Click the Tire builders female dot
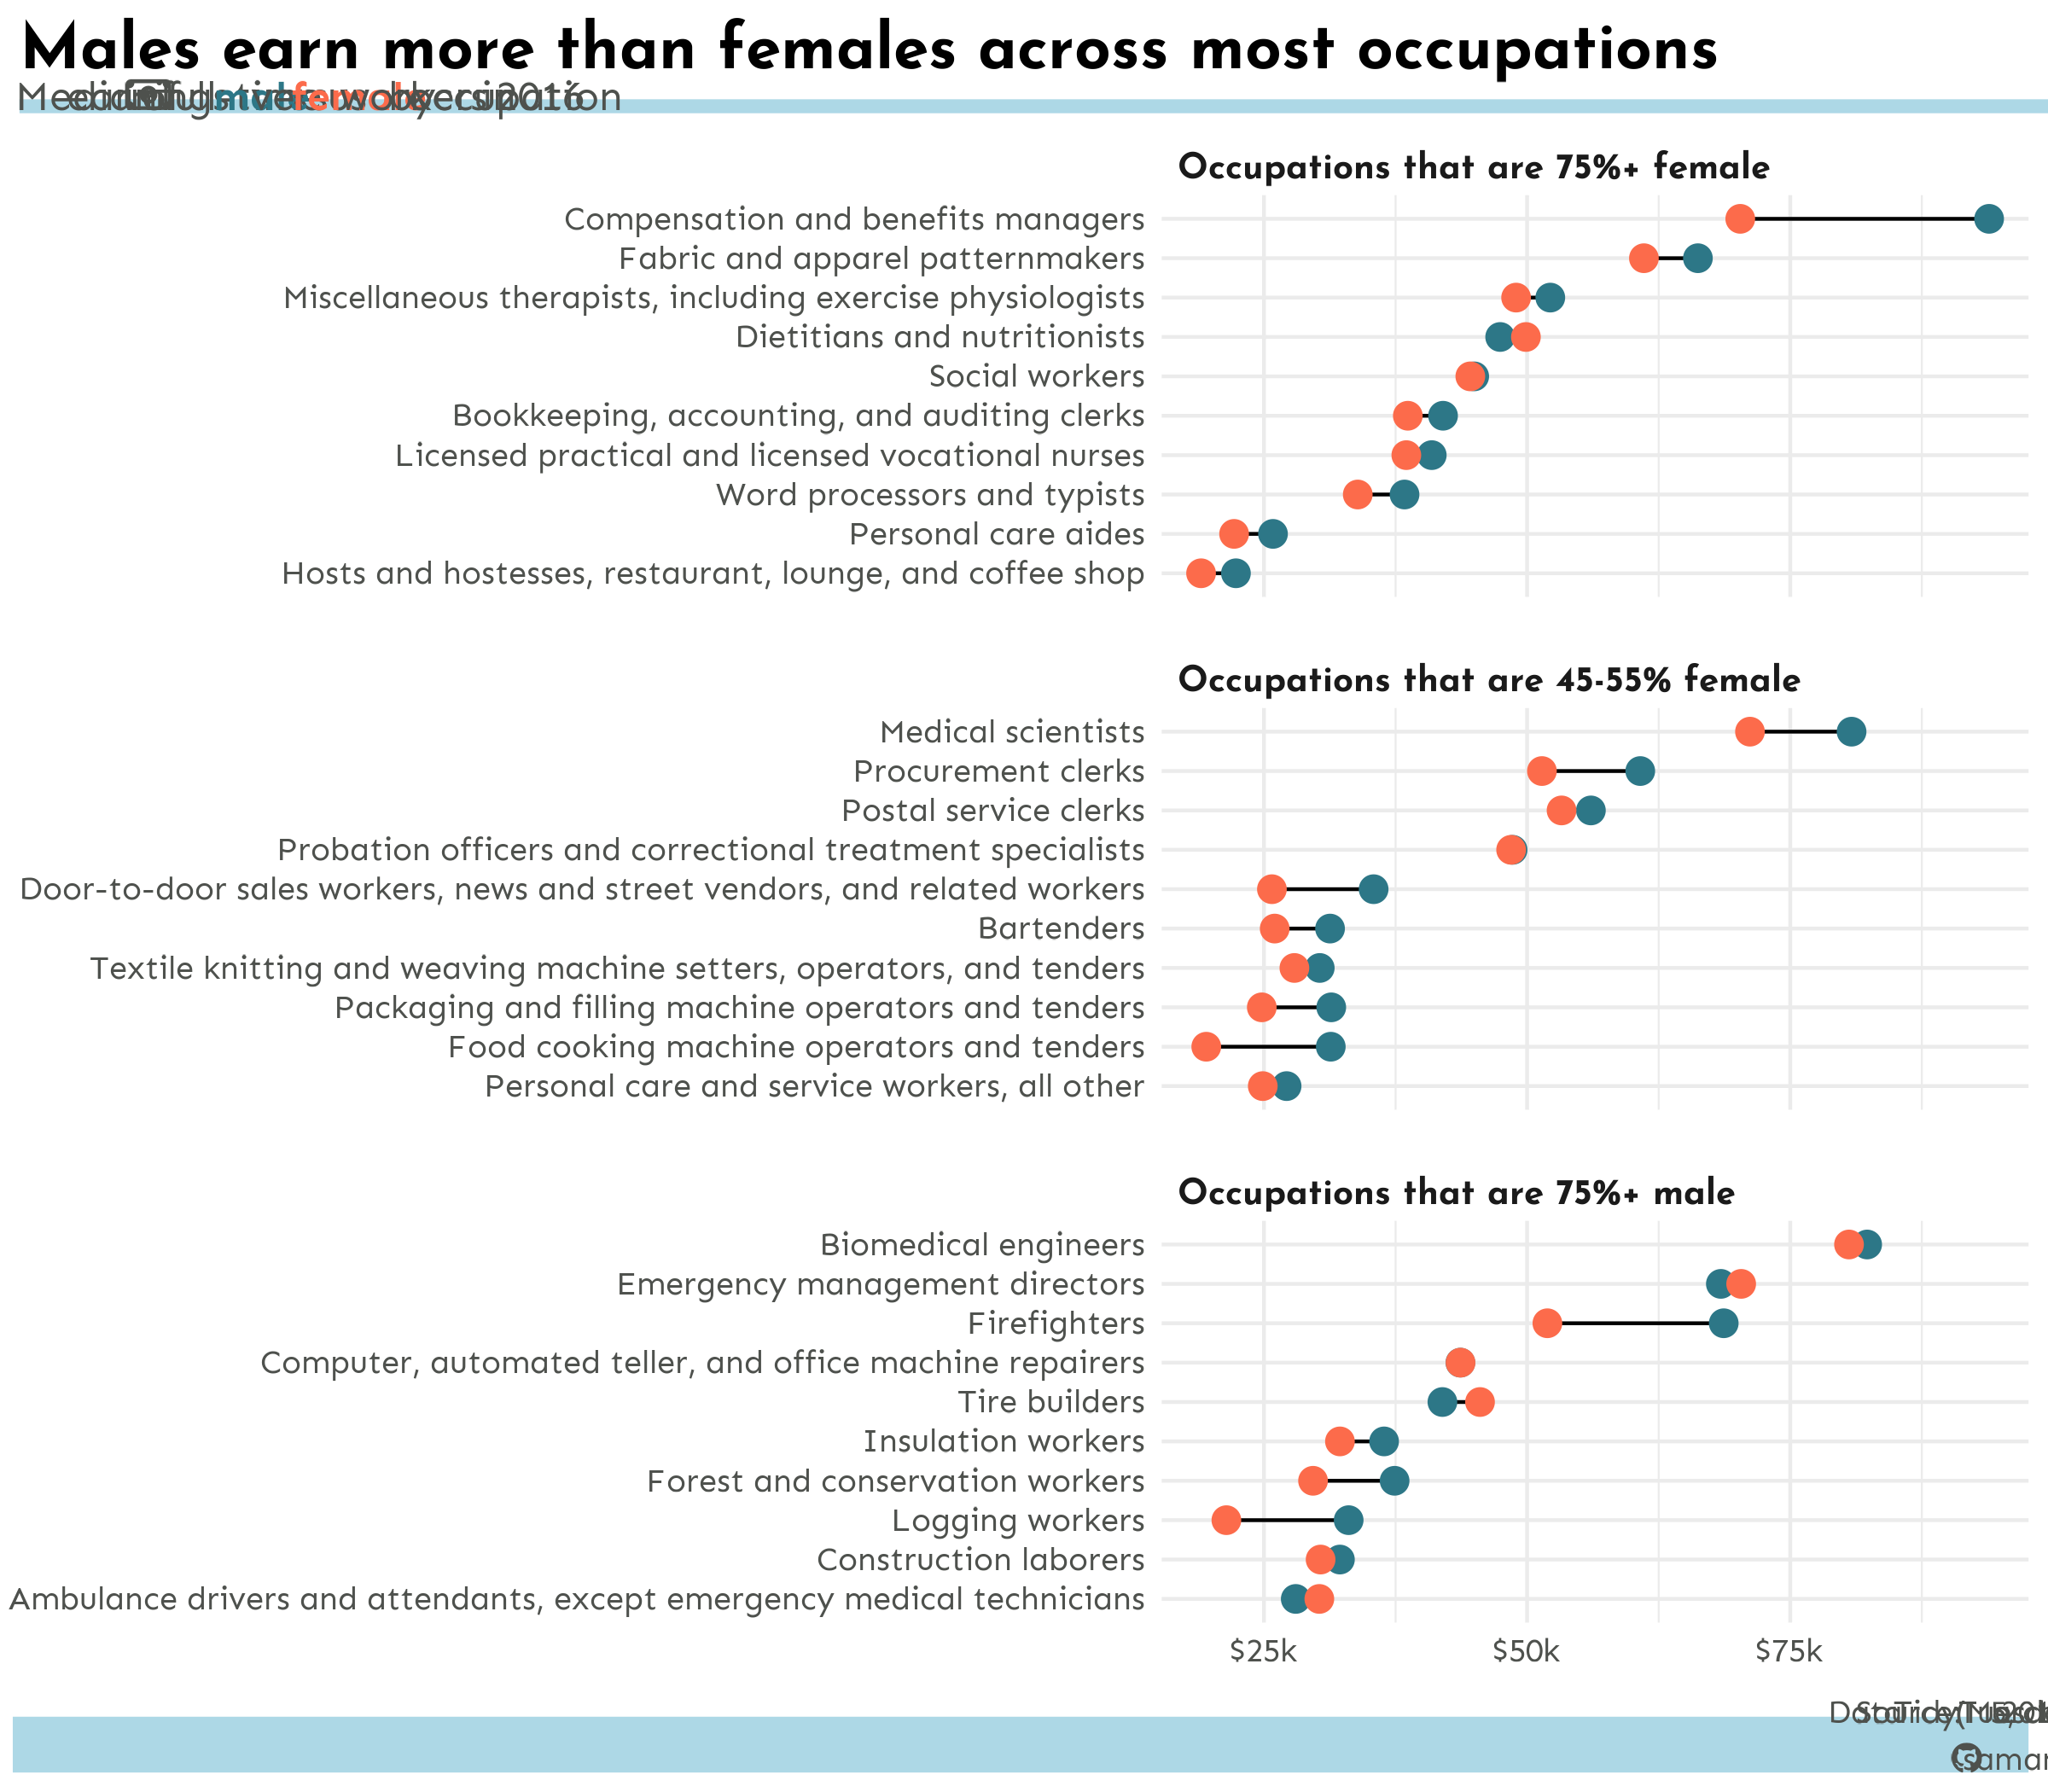 coord(1479,1402)
